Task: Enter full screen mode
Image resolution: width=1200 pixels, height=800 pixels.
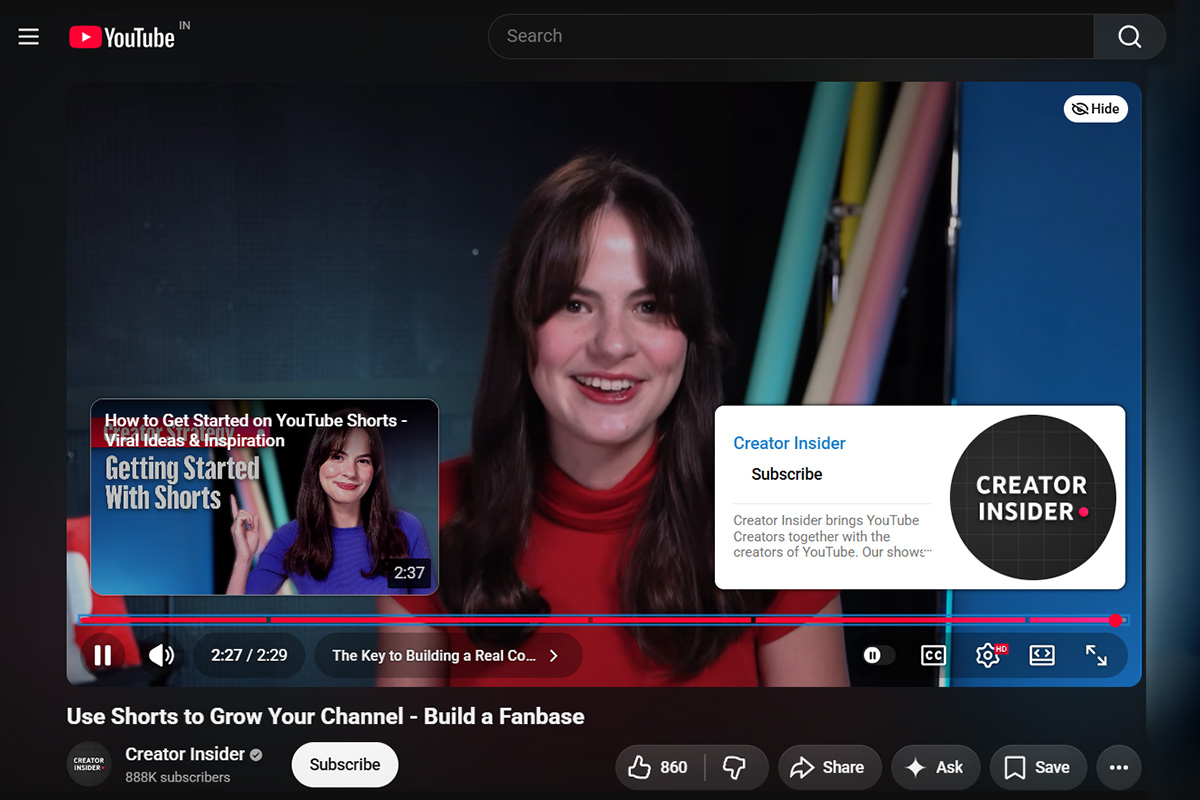Action: (1096, 655)
